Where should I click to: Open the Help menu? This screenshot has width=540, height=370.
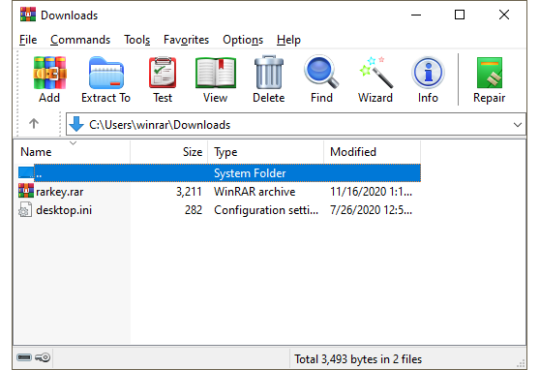click(289, 40)
